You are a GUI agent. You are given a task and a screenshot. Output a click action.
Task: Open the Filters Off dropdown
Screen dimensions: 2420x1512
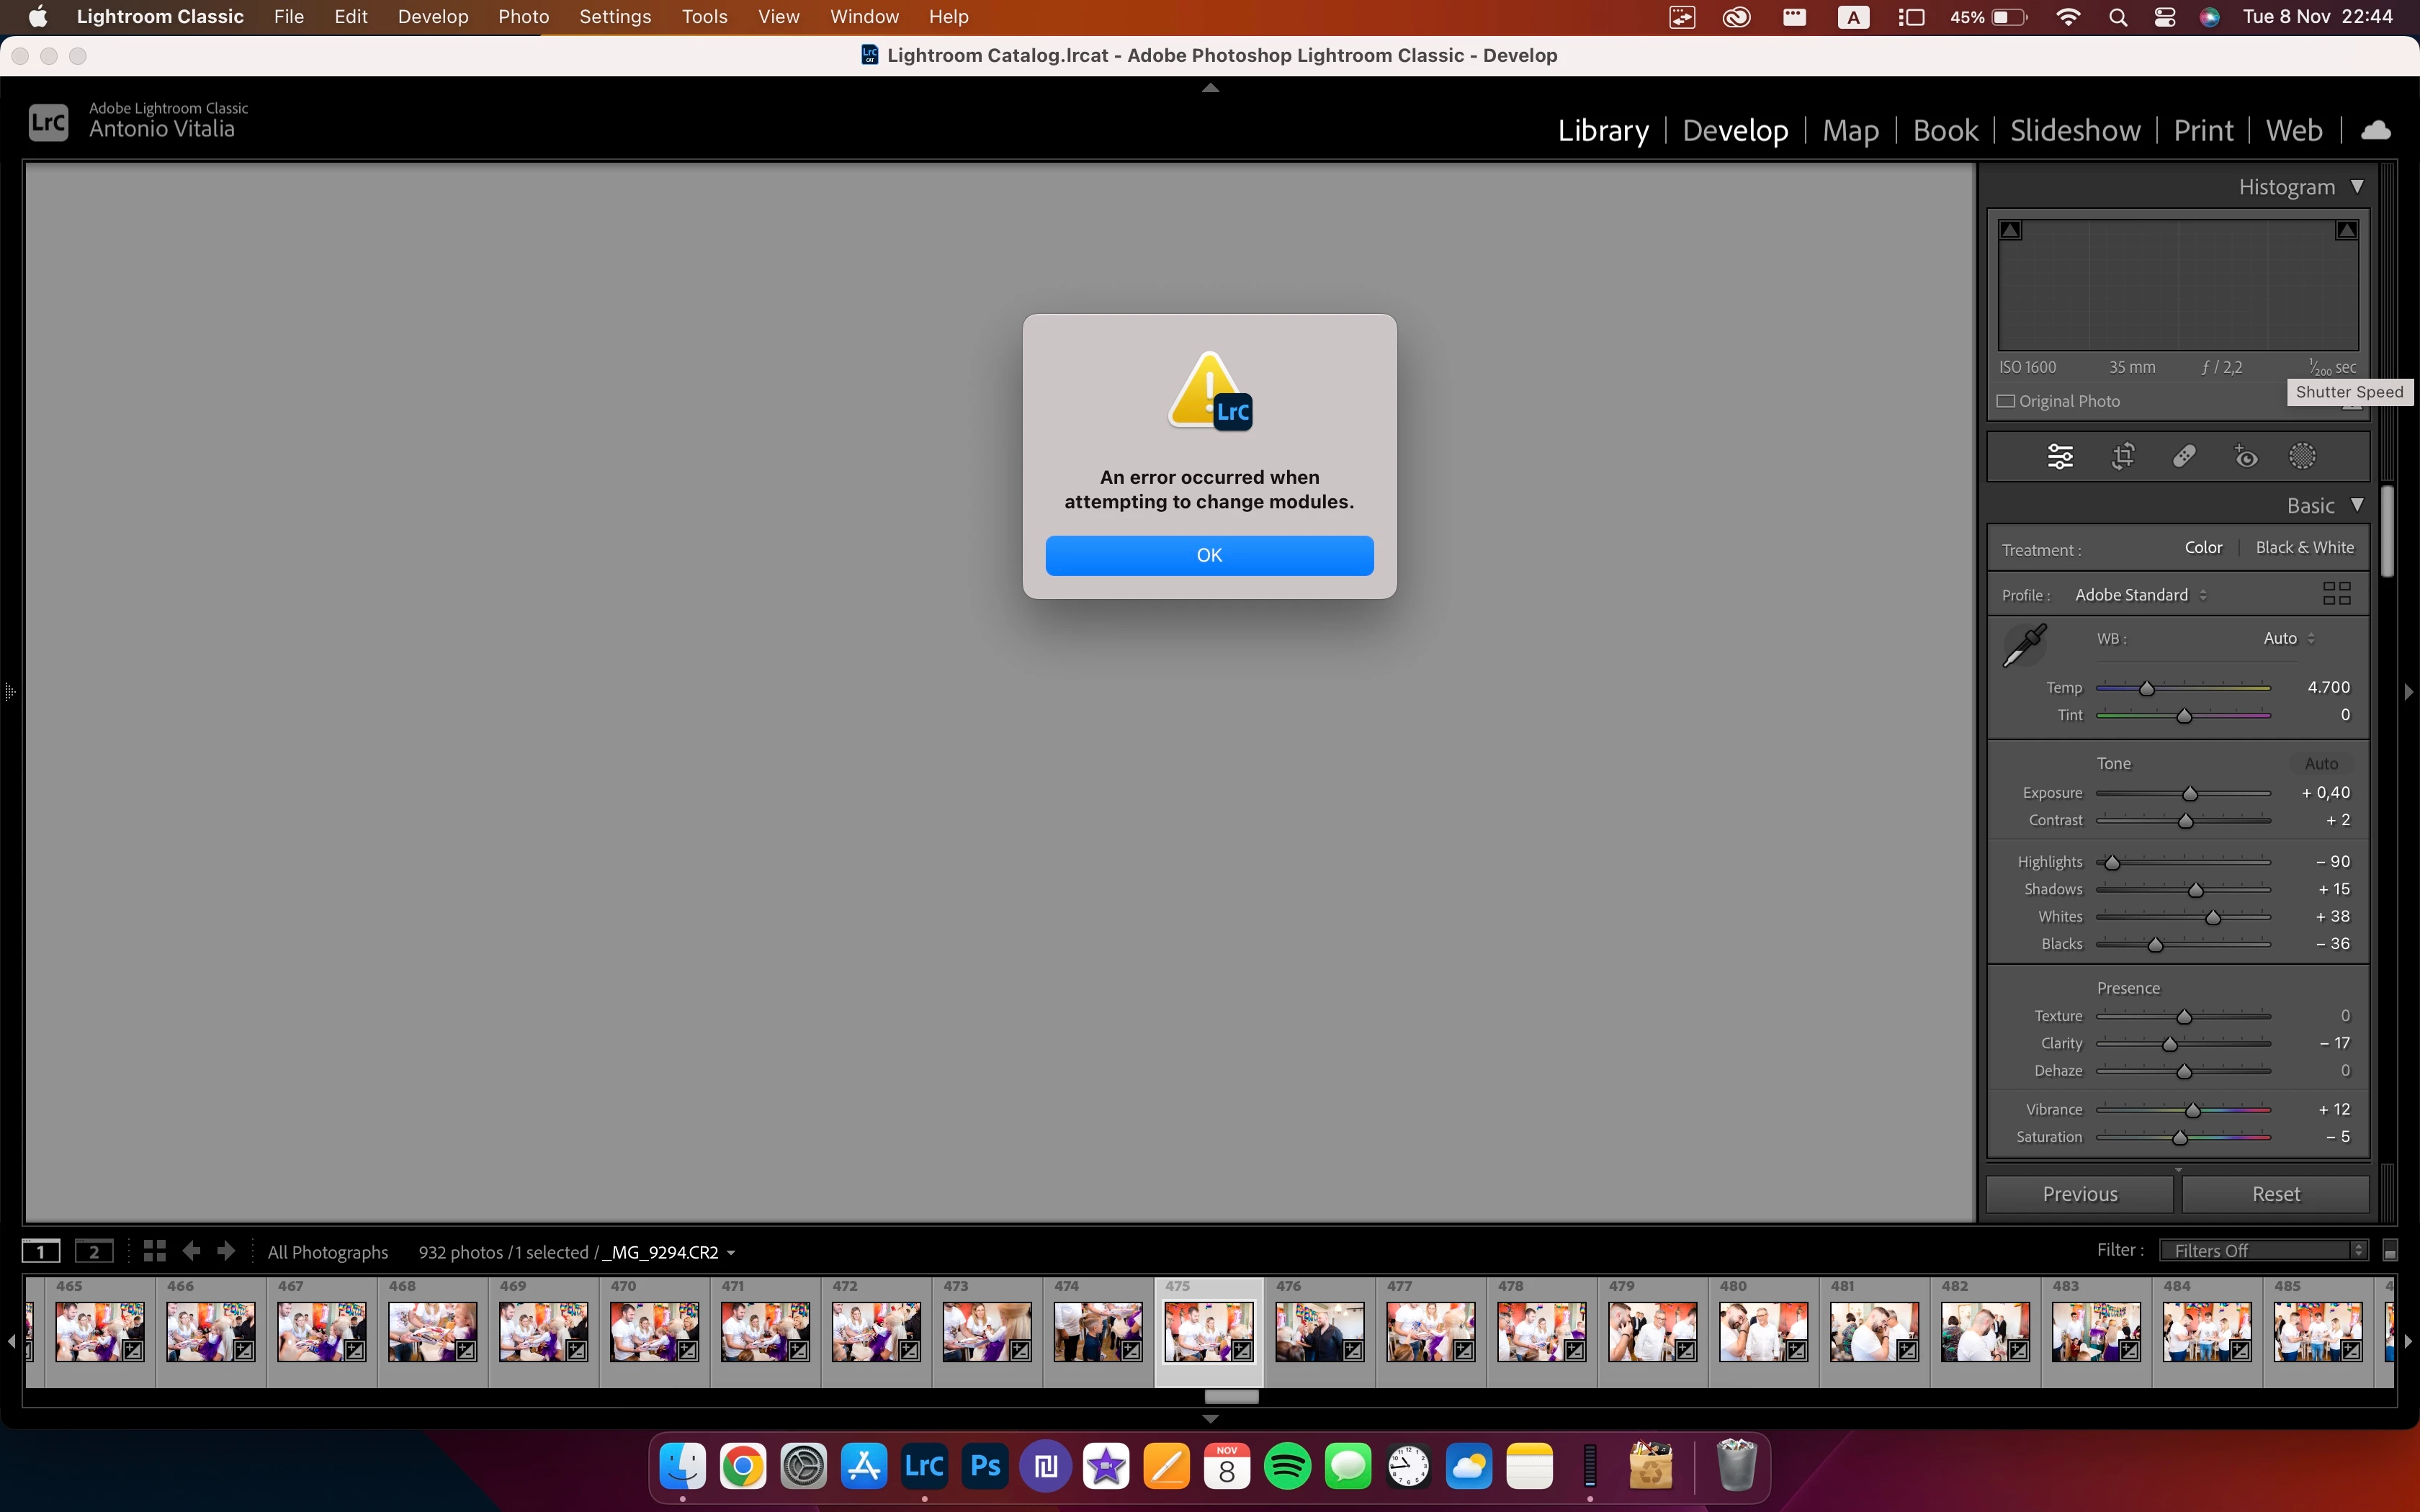2263,1251
